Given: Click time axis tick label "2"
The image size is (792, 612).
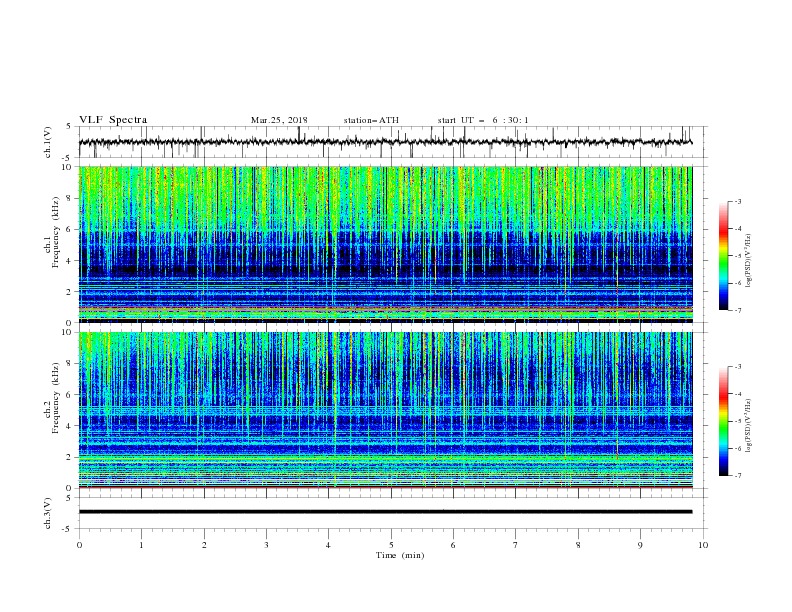Looking at the screenshot, I should 204,545.
